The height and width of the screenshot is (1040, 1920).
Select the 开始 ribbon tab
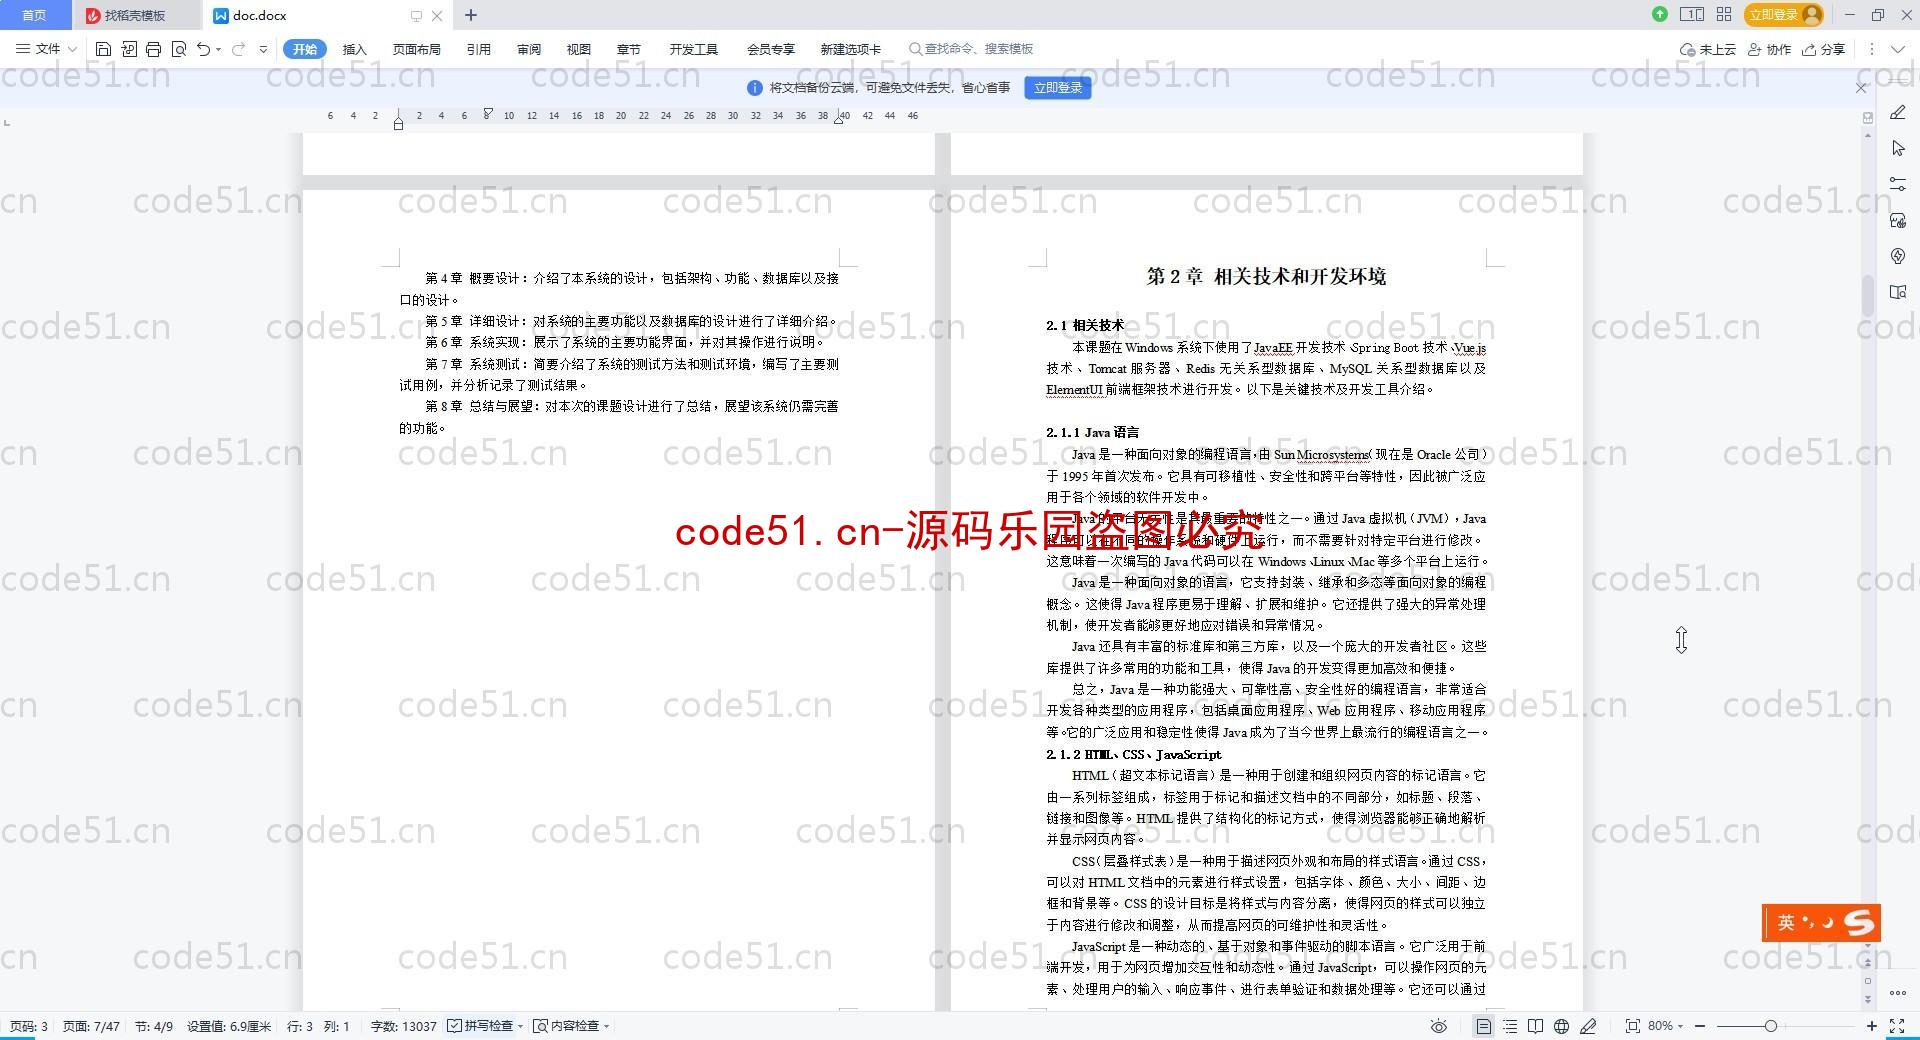tap(305, 49)
